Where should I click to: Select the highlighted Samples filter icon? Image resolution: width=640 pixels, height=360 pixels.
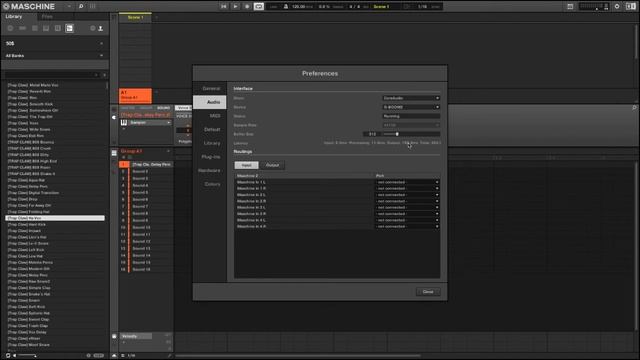[x=69, y=28]
